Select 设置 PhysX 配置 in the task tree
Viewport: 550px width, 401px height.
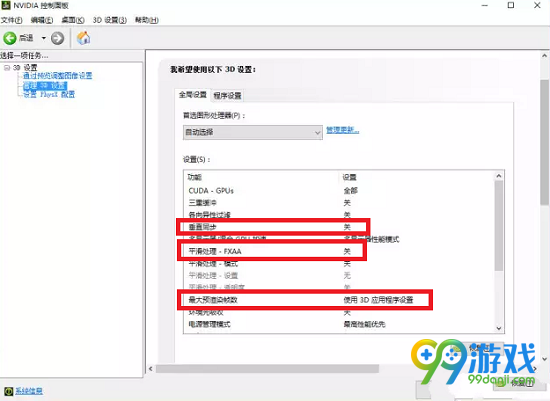49,94
